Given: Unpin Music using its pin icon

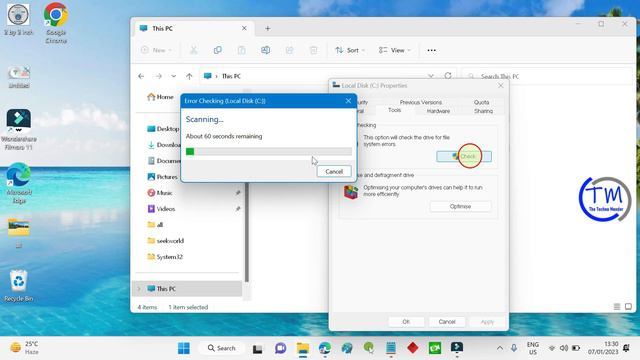Looking at the screenshot, I should pos(238,193).
